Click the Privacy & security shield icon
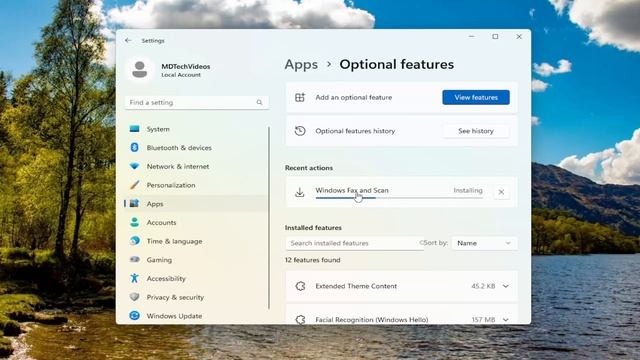This screenshot has height=360, width=640. click(x=134, y=297)
